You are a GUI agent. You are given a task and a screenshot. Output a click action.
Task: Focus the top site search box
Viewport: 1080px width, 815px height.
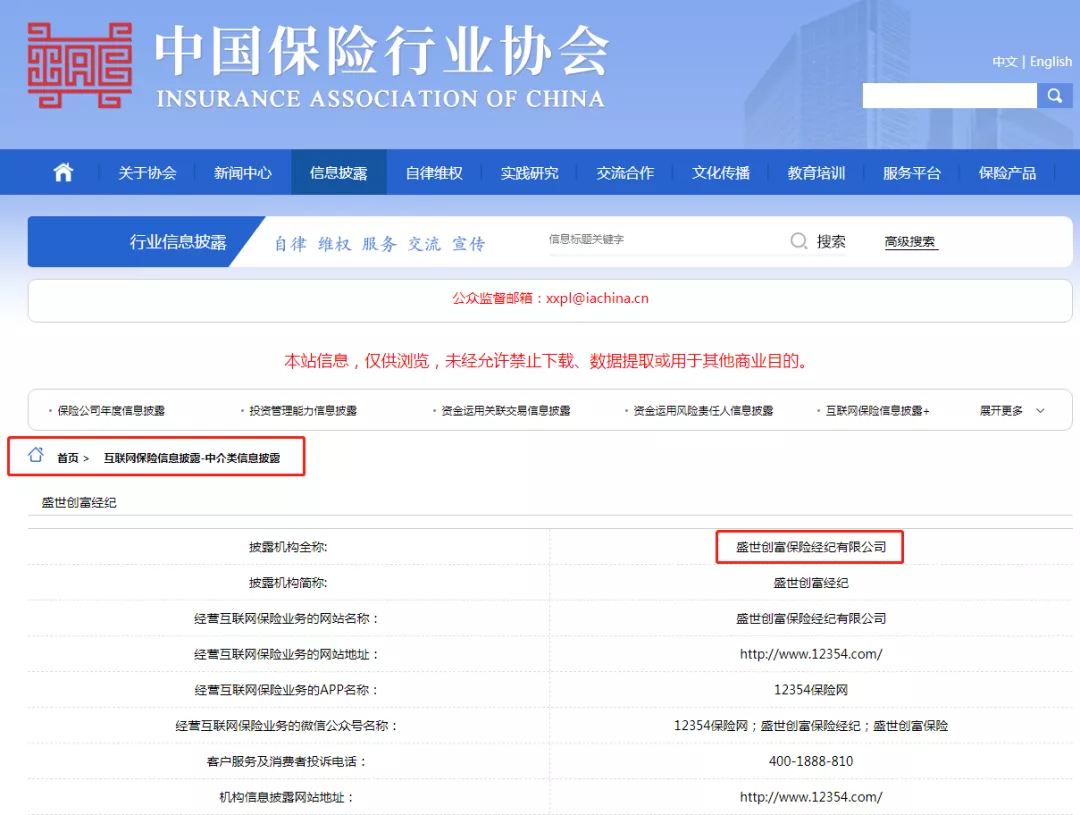click(x=949, y=96)
